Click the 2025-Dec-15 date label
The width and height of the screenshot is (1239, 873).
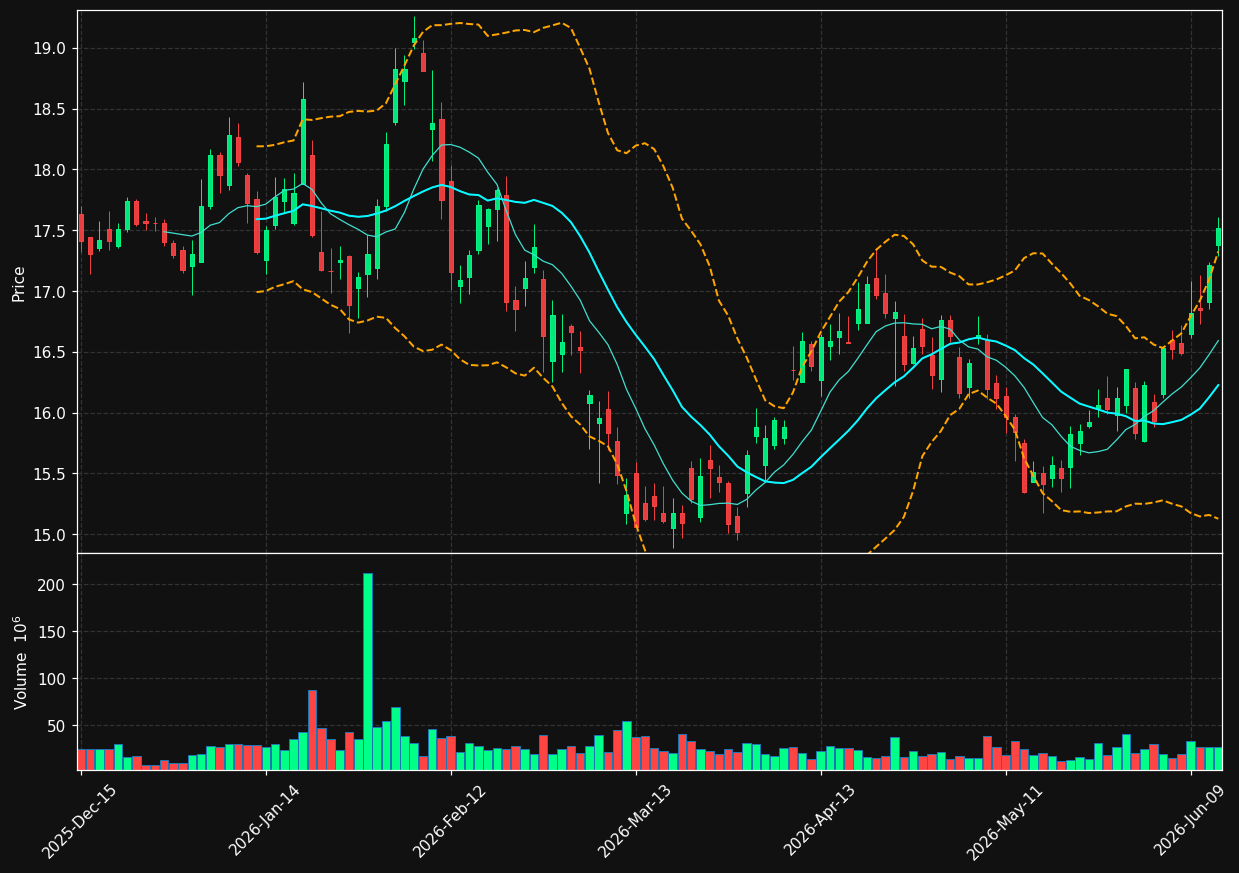(x=79, y=822)
